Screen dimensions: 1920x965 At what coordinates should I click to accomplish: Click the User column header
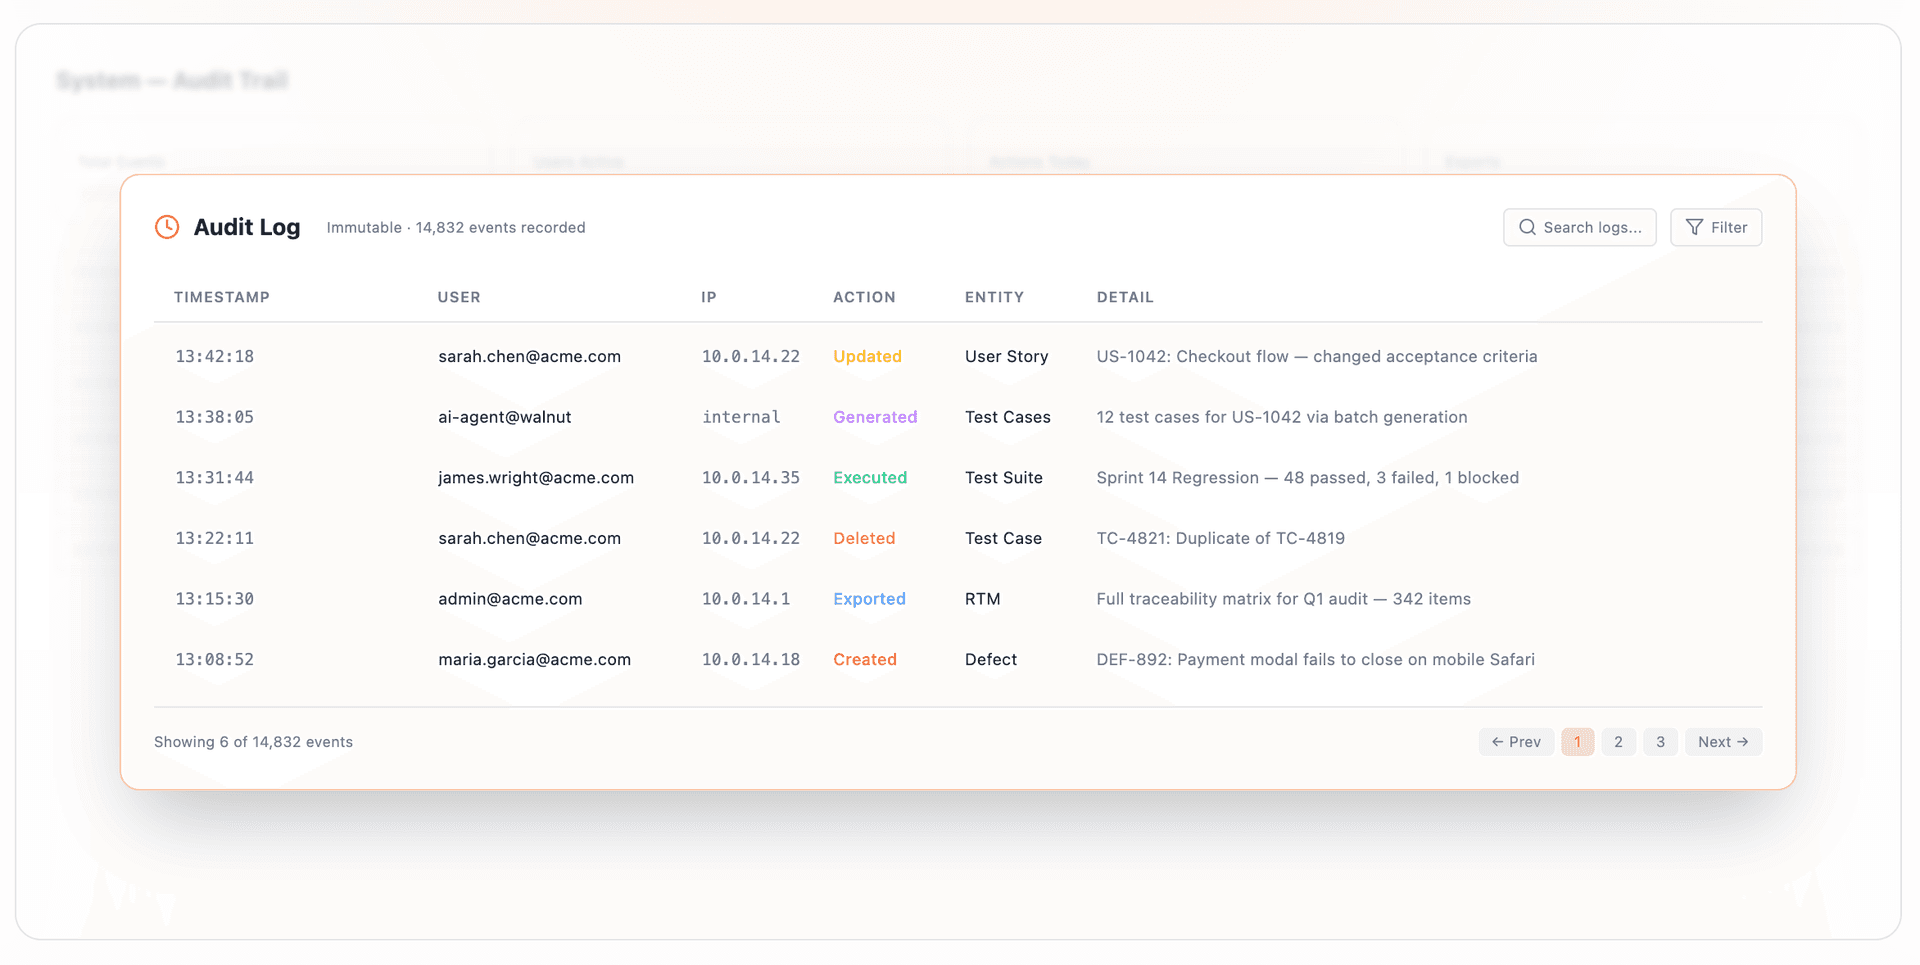coord(459,297)
